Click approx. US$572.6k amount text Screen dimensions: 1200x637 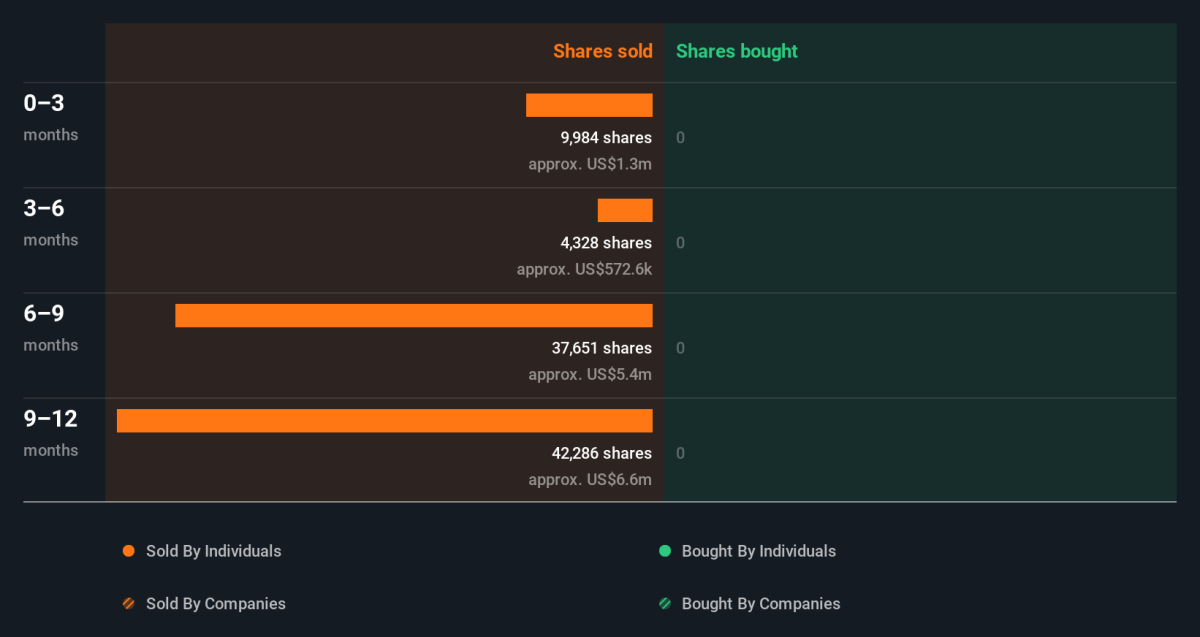pos(584,269)
